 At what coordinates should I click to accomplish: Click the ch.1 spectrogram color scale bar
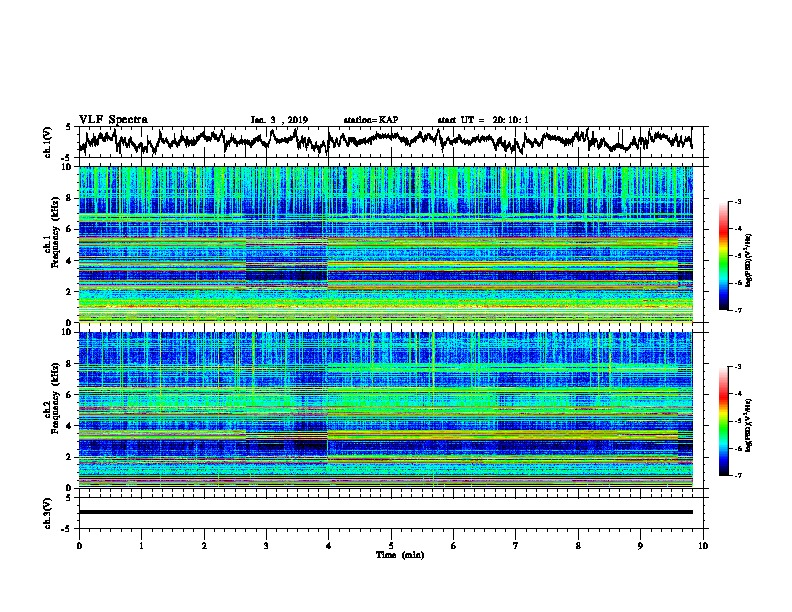723,256
